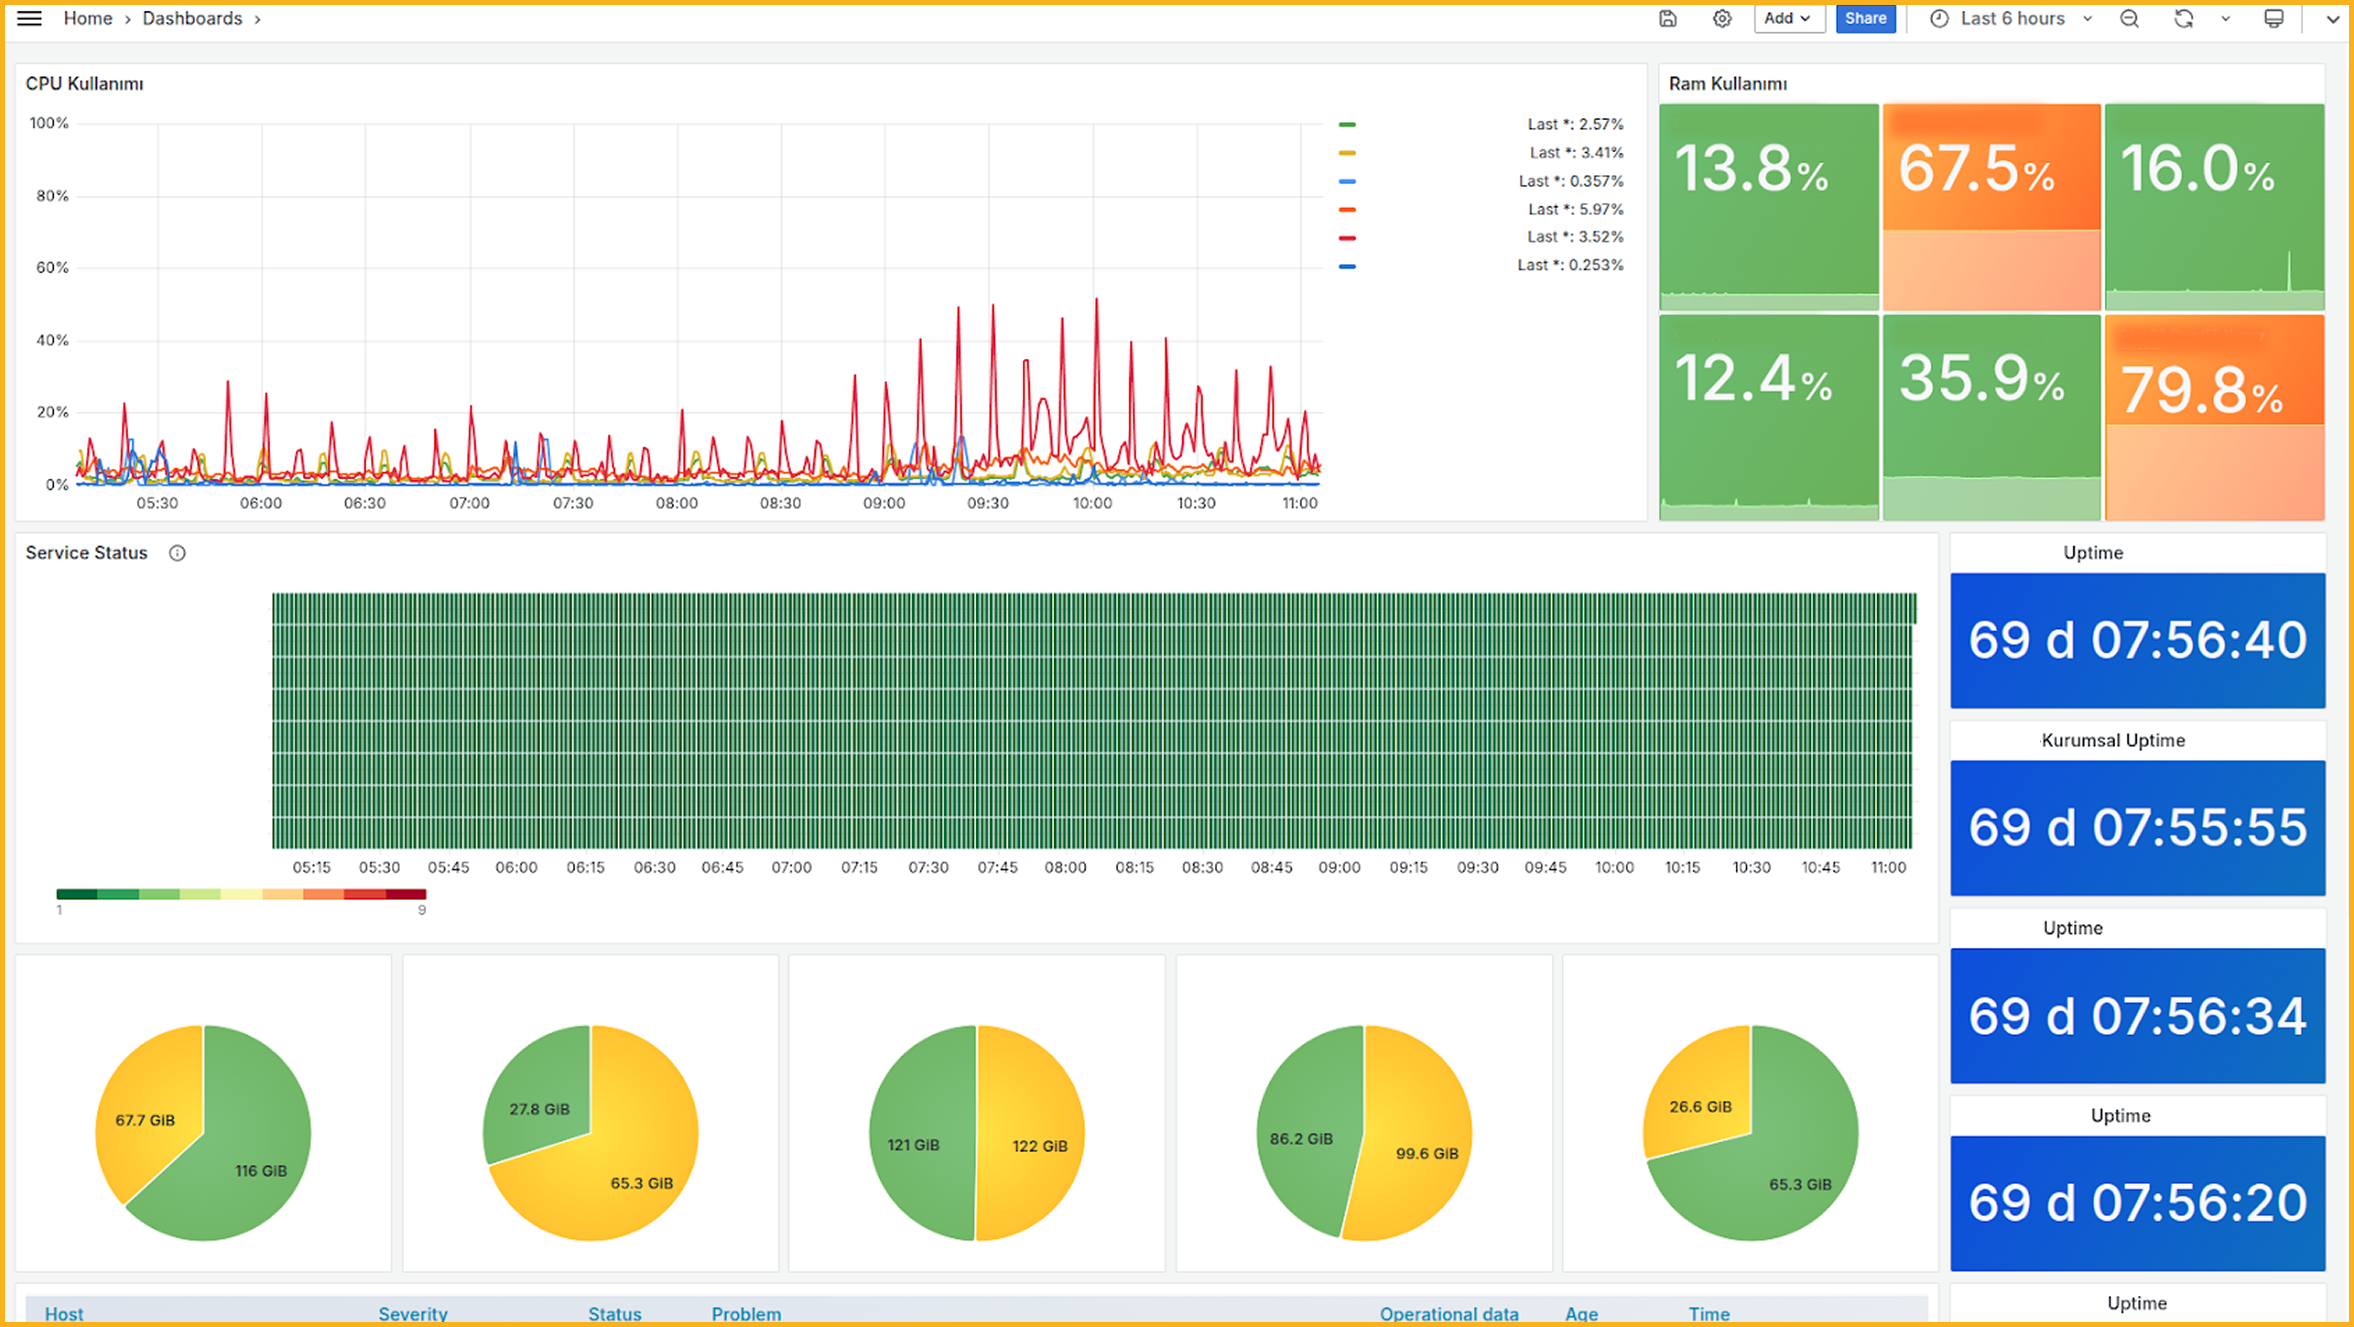Screen dimensions: 2354x1327
Task: Select Dashboards in the breadcrumb
Action: click(x=191, y=18)
